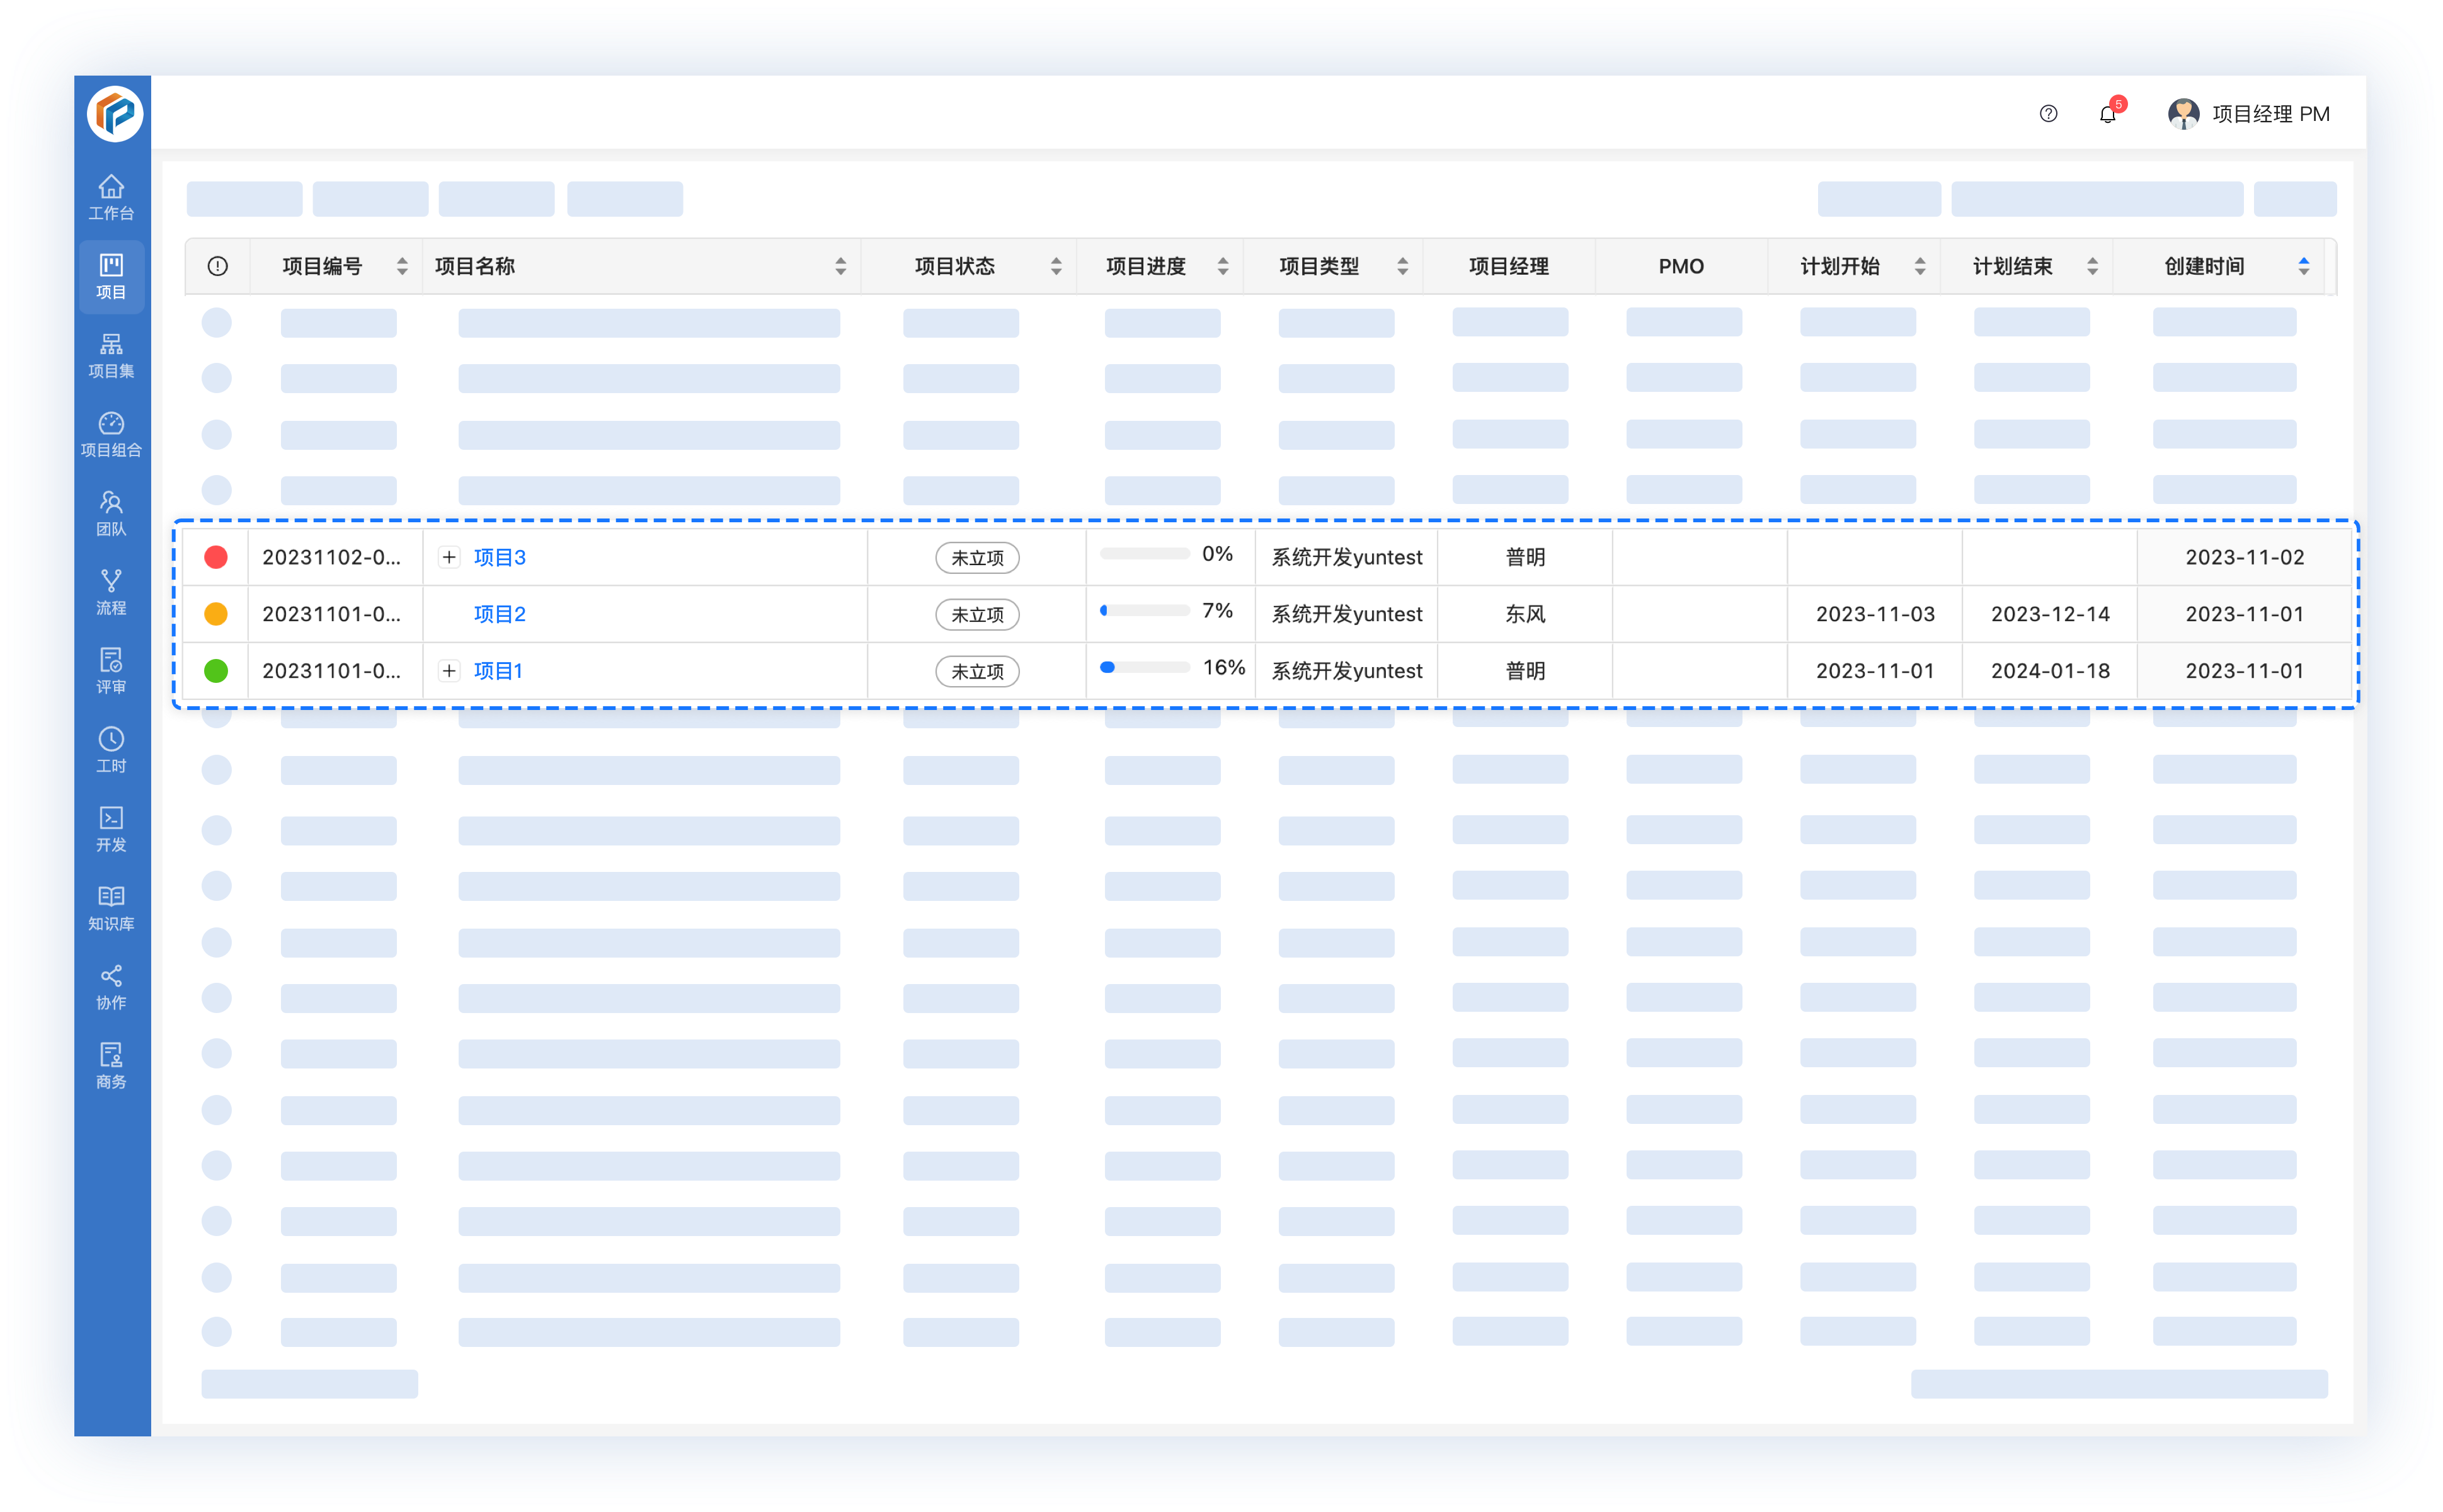
Task: Open the 协作 collaboration section
Action: point(111,987)
